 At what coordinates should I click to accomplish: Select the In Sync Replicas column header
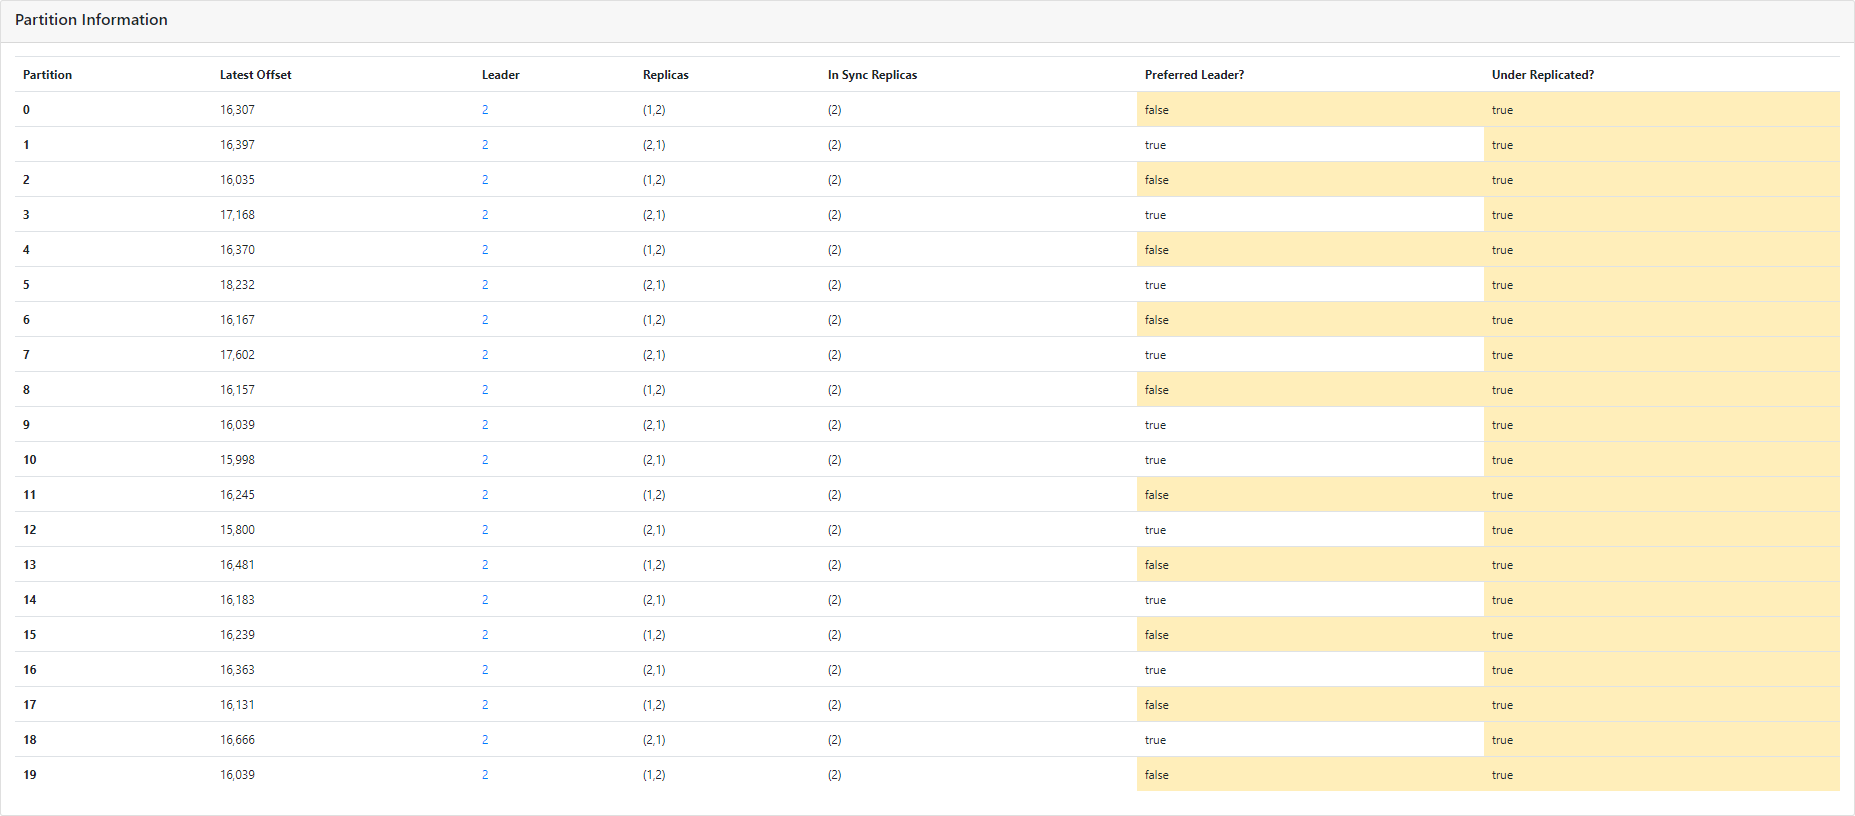pyautogui.click(x=872, y=75)
